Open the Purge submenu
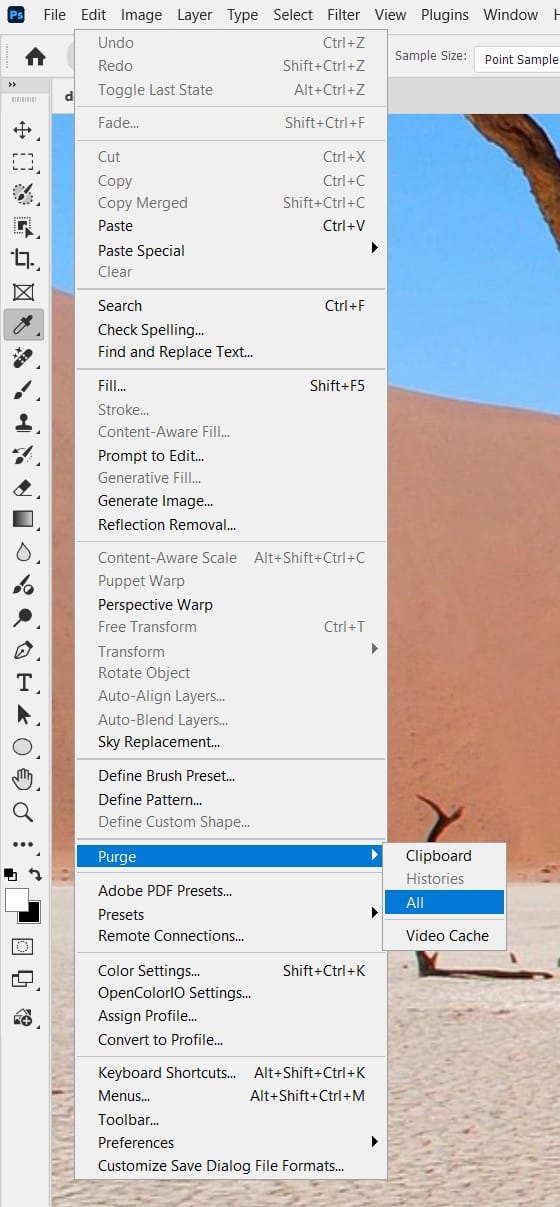560x1207 pixels. click(x=231, y=856)
